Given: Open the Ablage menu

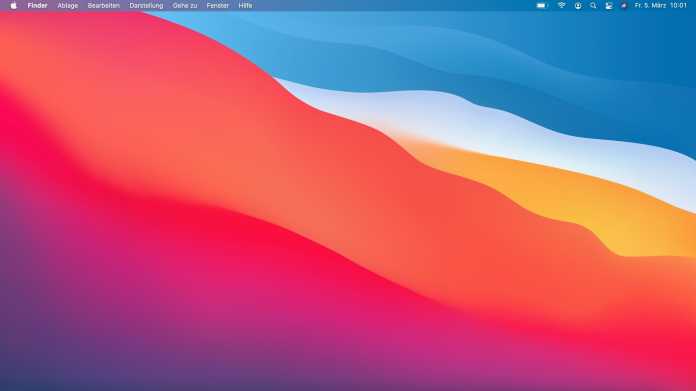Looking at the screenshot, I should [x=67, y=6].
